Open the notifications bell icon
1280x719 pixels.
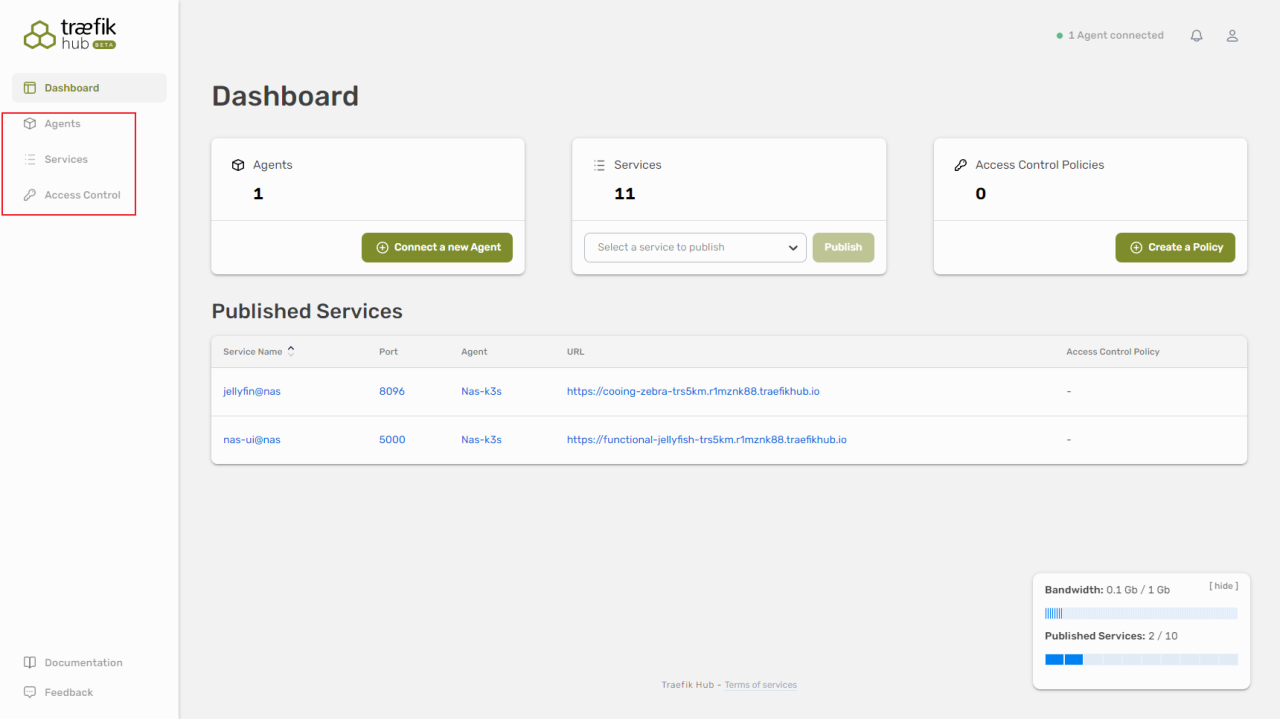pos(1196,36)
